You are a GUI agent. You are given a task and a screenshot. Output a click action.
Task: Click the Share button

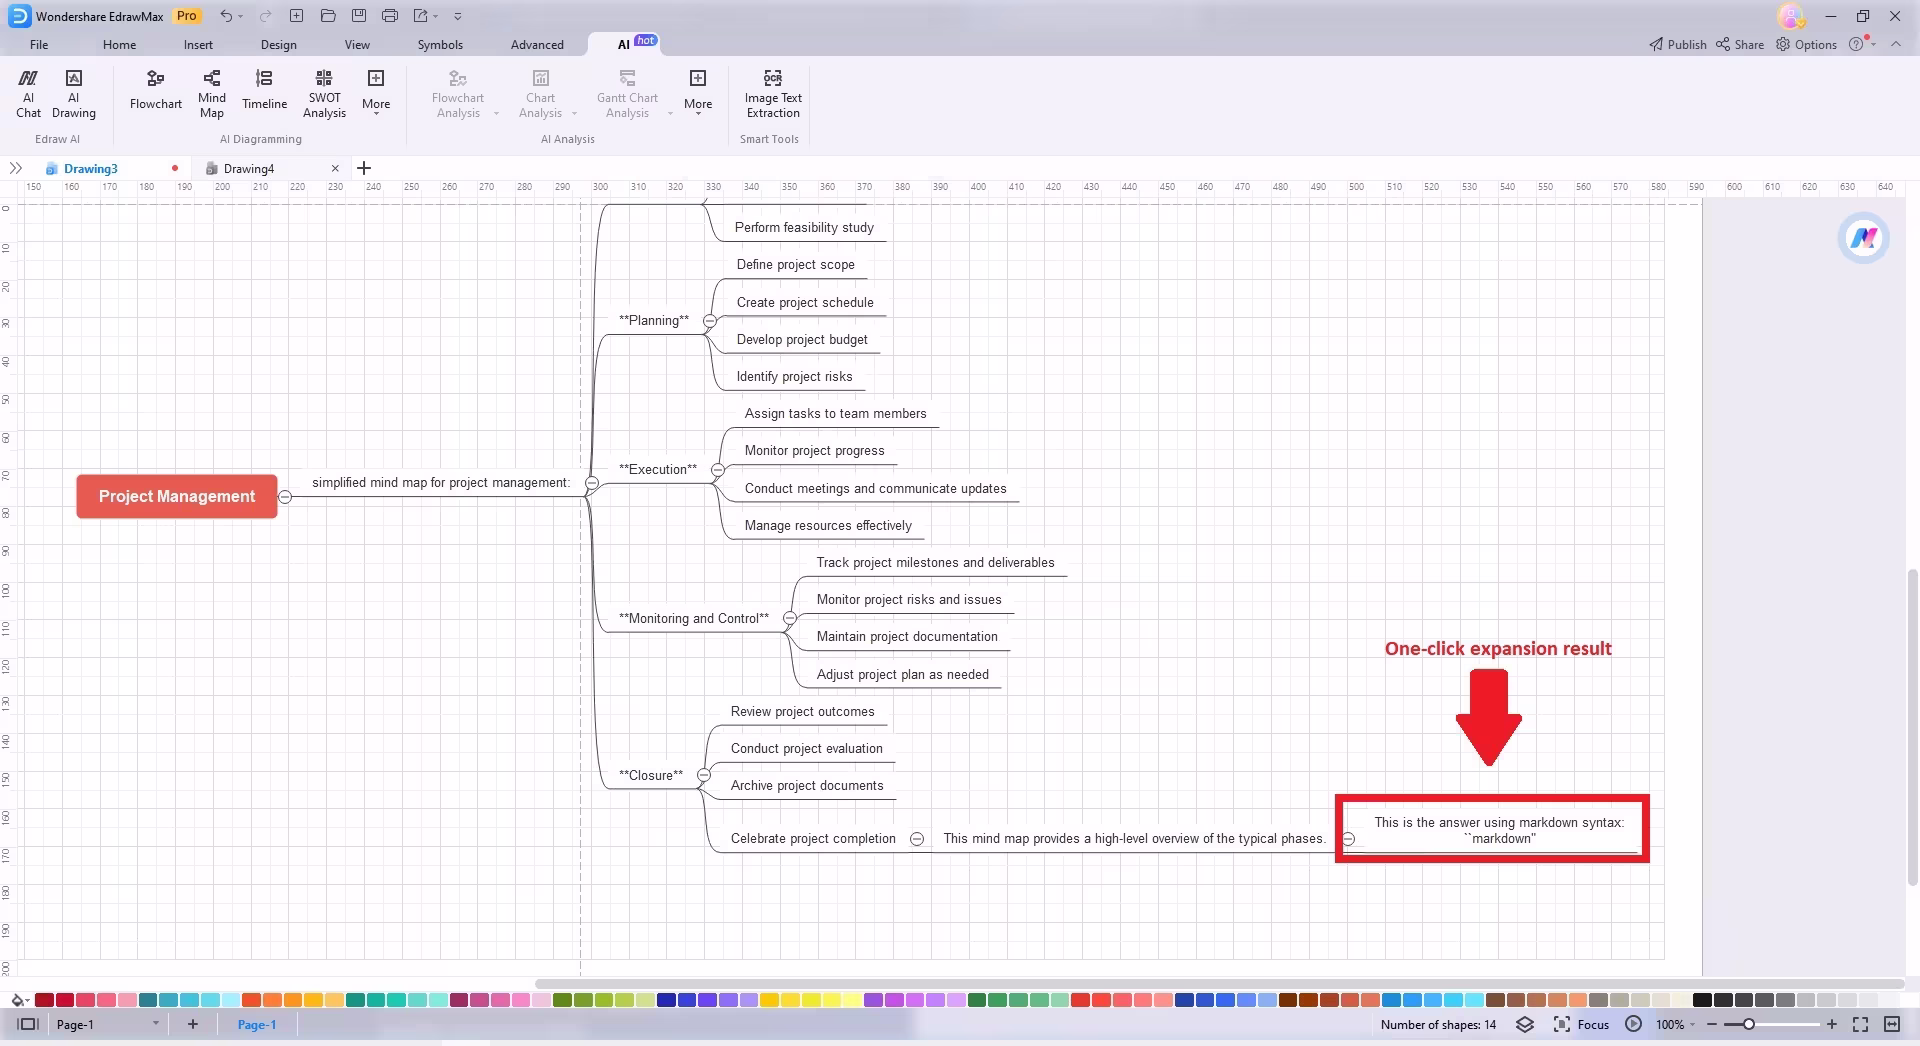click(1740, 45)
